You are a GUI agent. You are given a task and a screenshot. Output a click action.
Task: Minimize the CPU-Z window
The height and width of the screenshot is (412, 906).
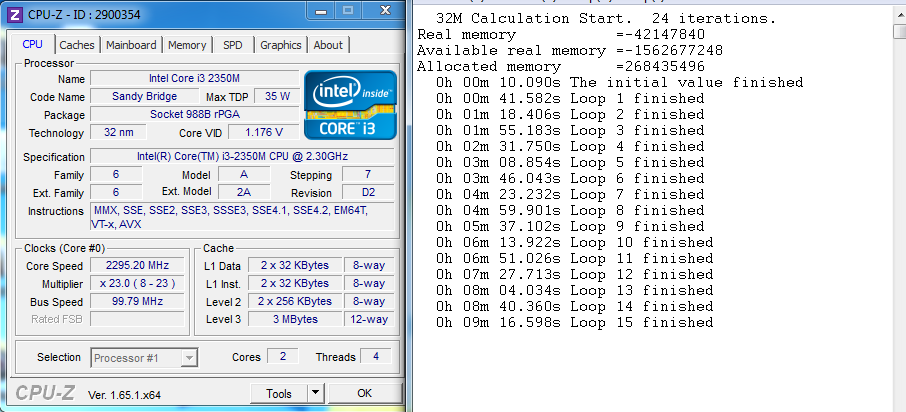[322, 10]
